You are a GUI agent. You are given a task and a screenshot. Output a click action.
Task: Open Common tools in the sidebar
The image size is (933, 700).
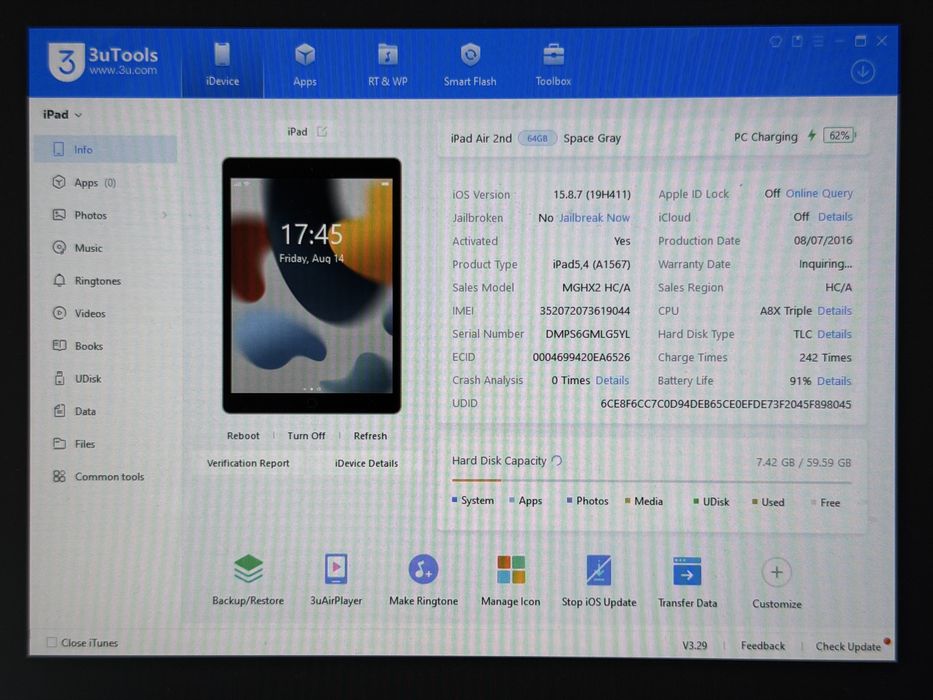click(105, 477)
